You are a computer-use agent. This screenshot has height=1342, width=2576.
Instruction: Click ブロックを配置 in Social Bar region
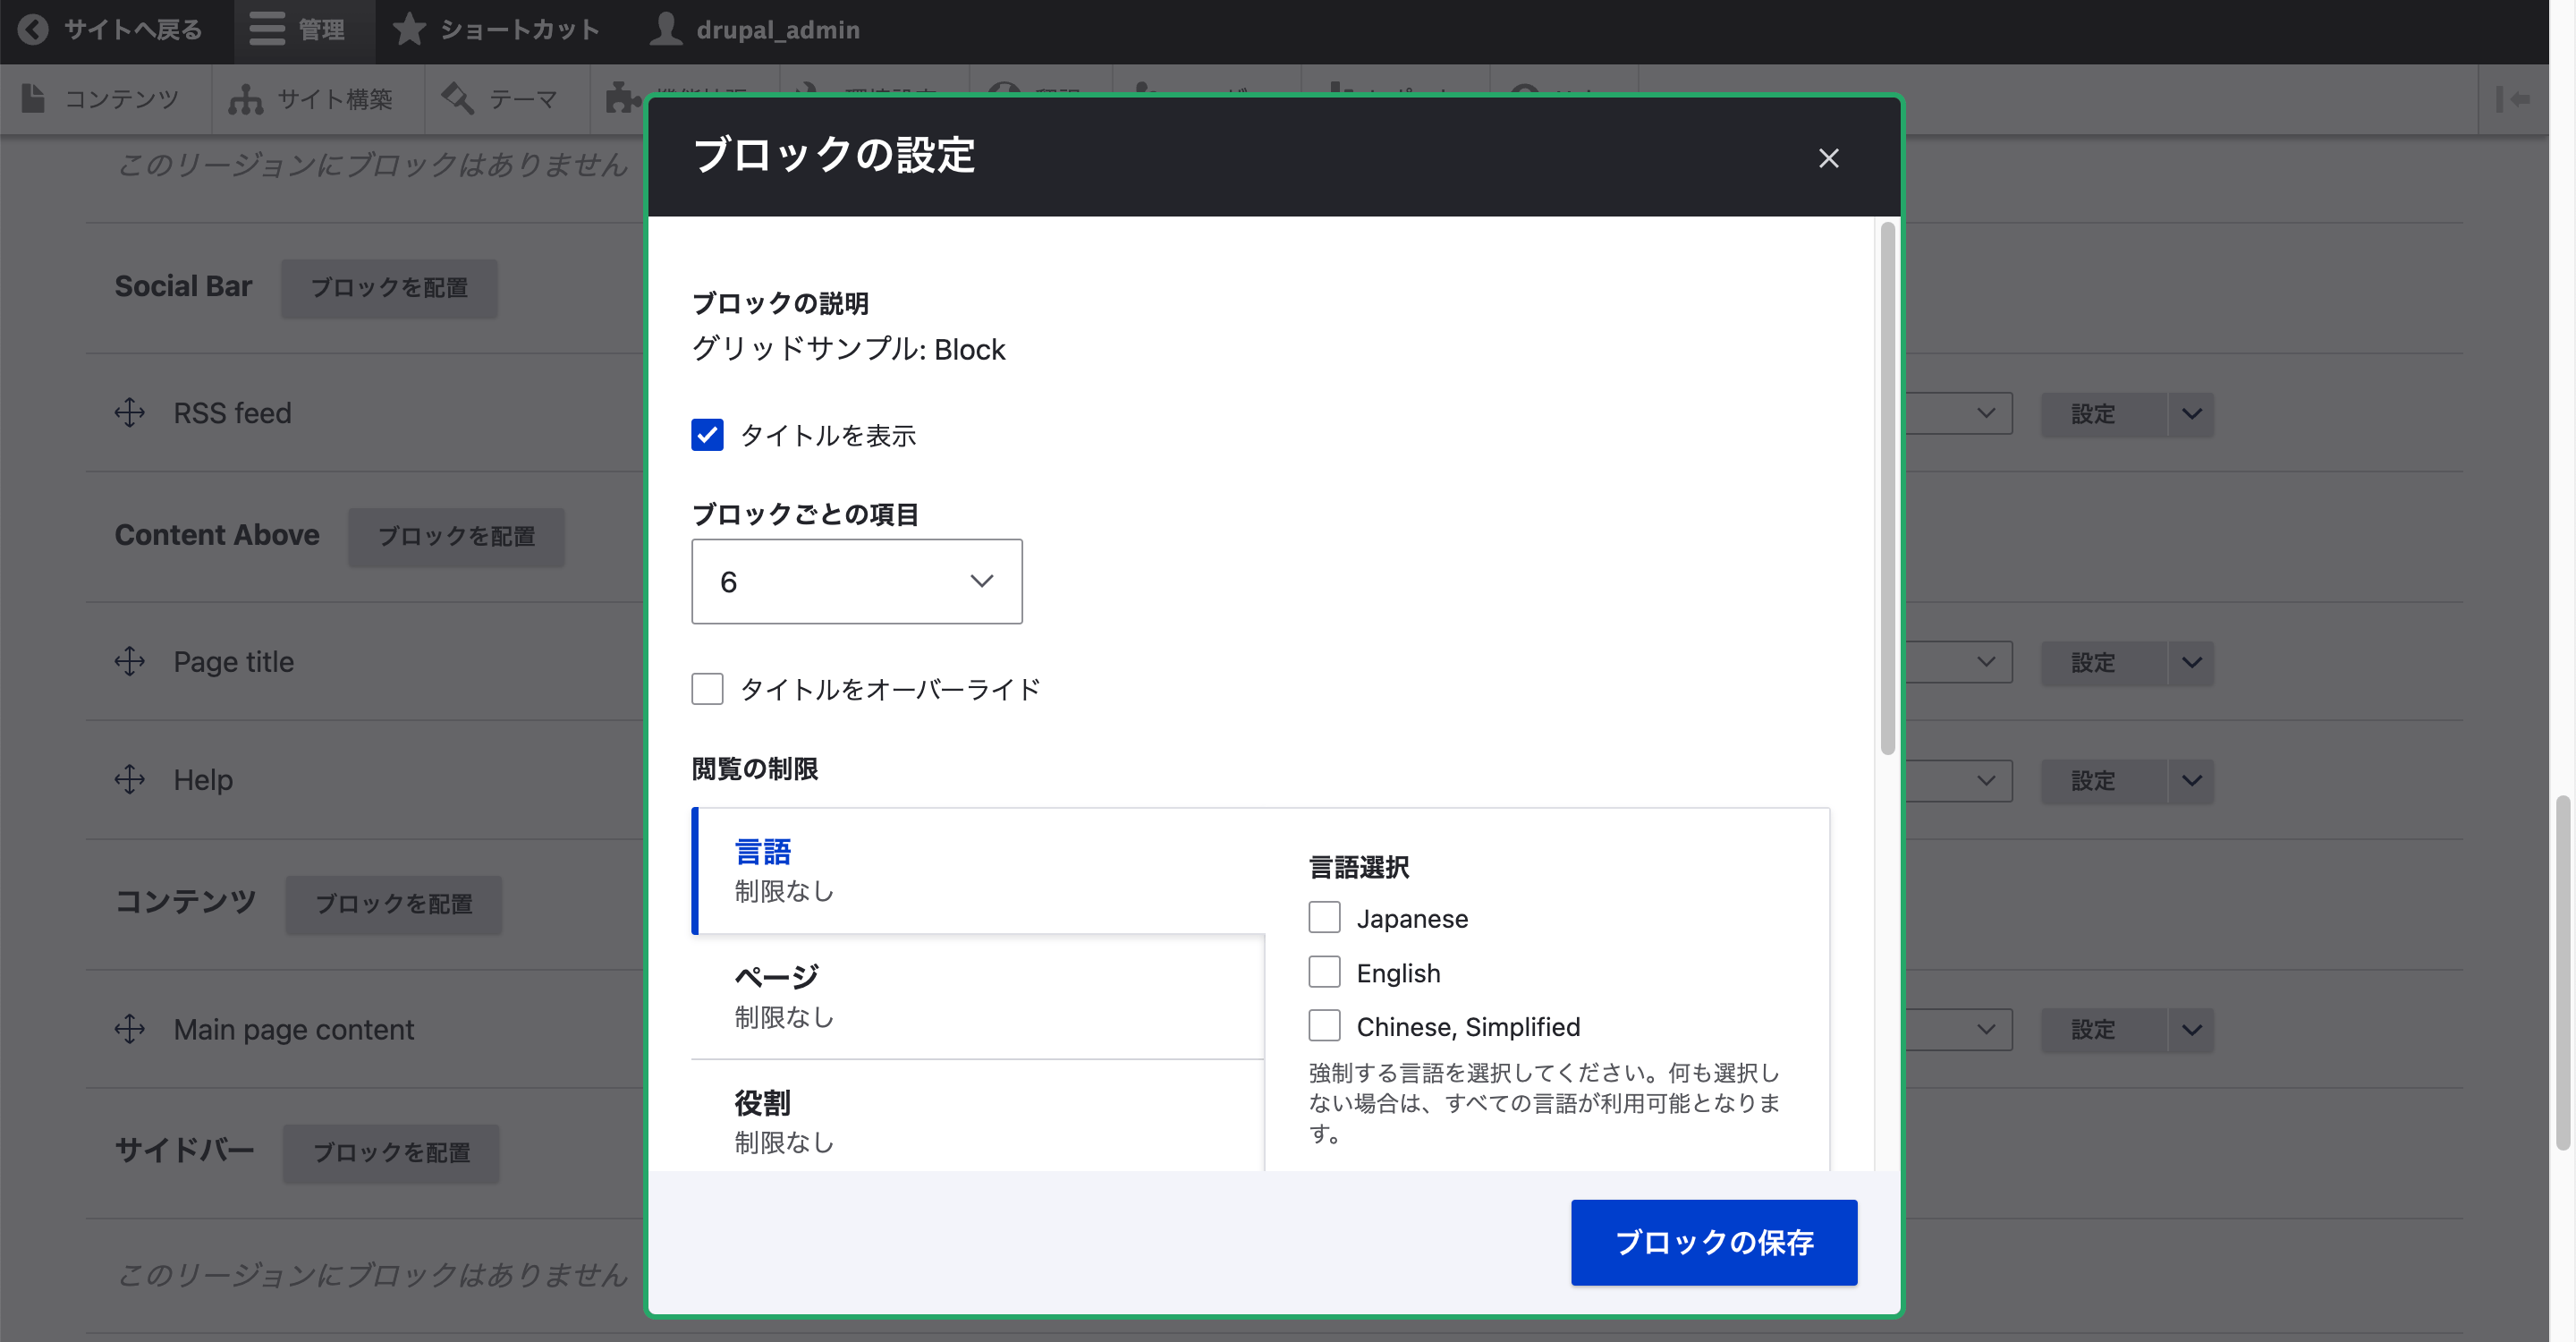tap(388, 286)
